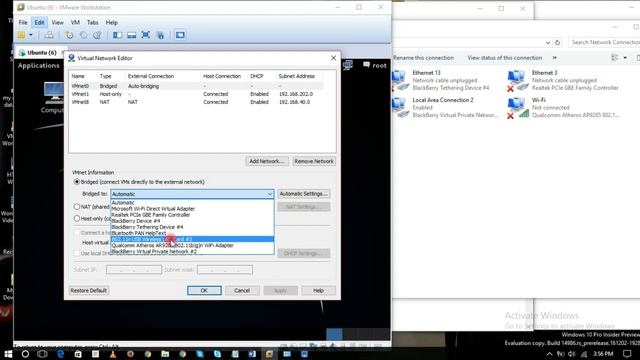Click the Subnet IP input field
Screen dimensions: 640x360
134,270
